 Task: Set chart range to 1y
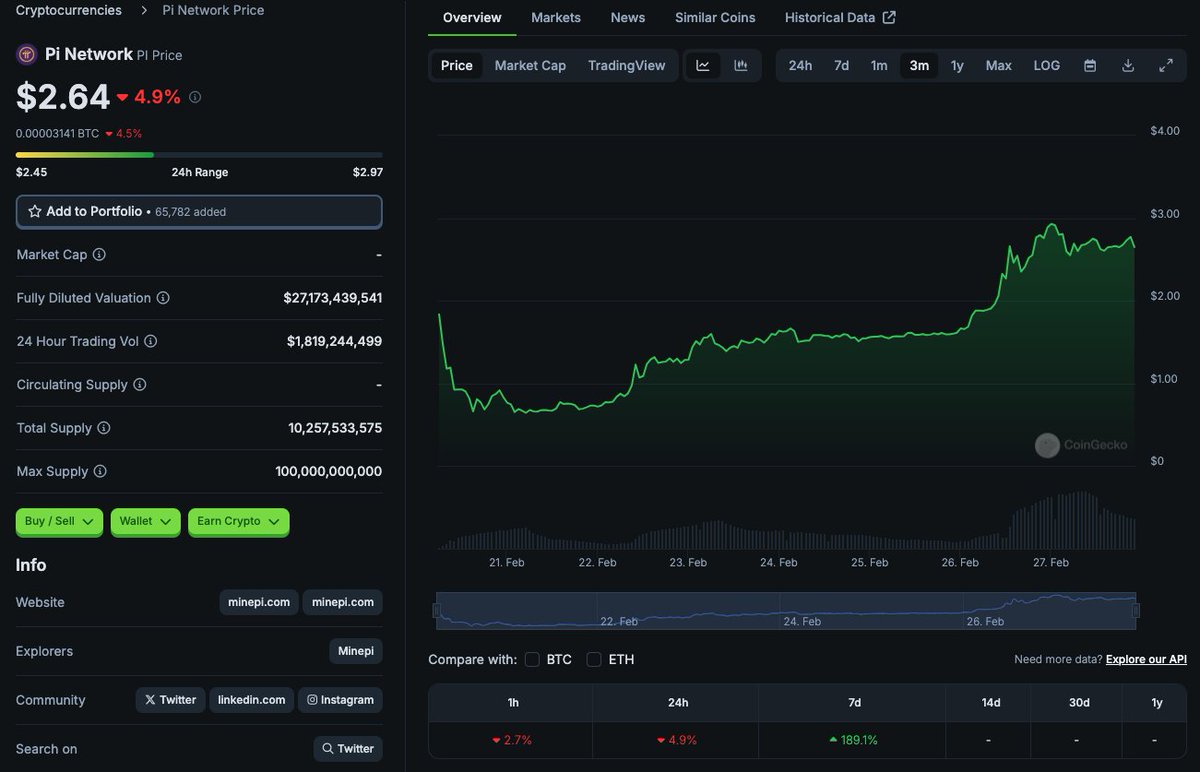click(957, 65)
